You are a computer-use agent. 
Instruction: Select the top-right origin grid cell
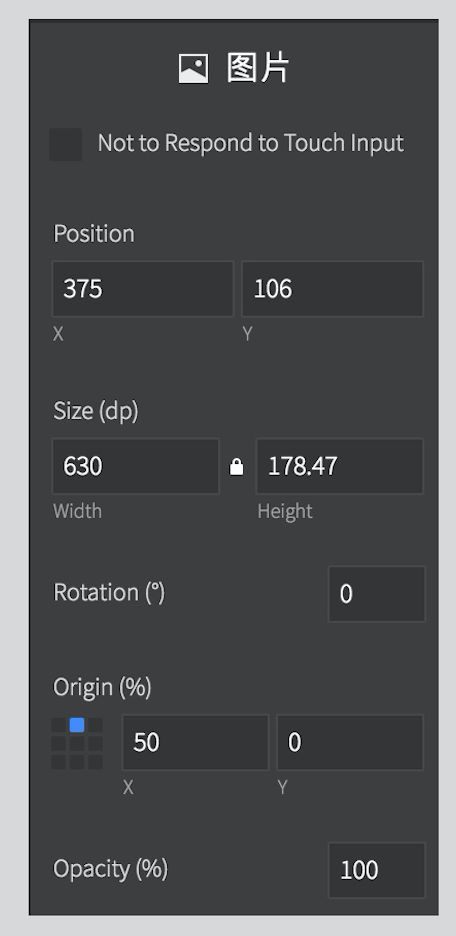95,725
